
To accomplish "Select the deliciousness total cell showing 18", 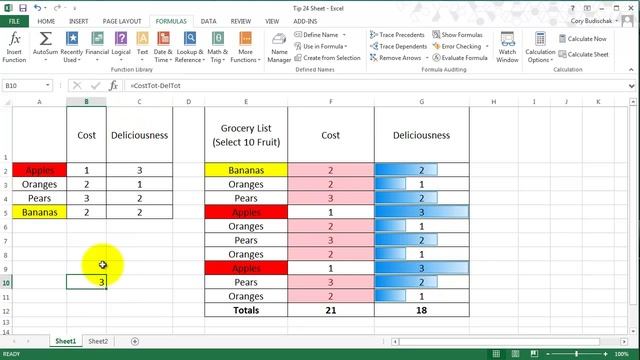I will pyautogui.click(x=422, y=310).
